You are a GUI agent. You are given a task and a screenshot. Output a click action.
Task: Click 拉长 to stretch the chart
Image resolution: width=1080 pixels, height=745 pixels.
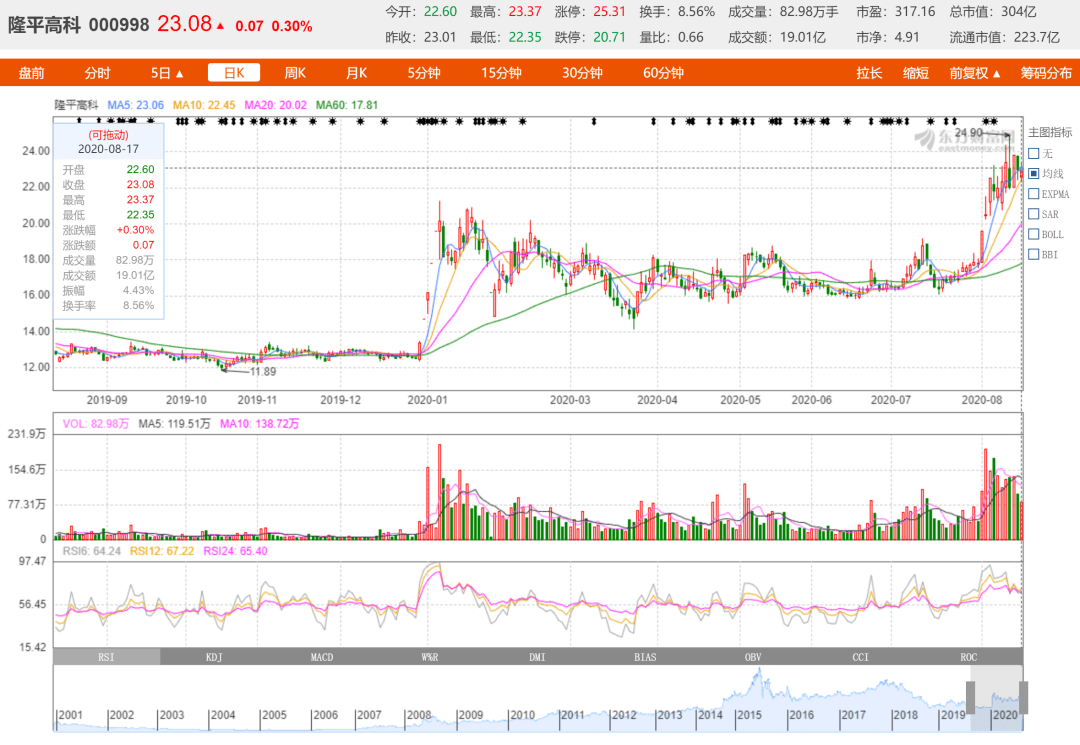coord(869,73)
